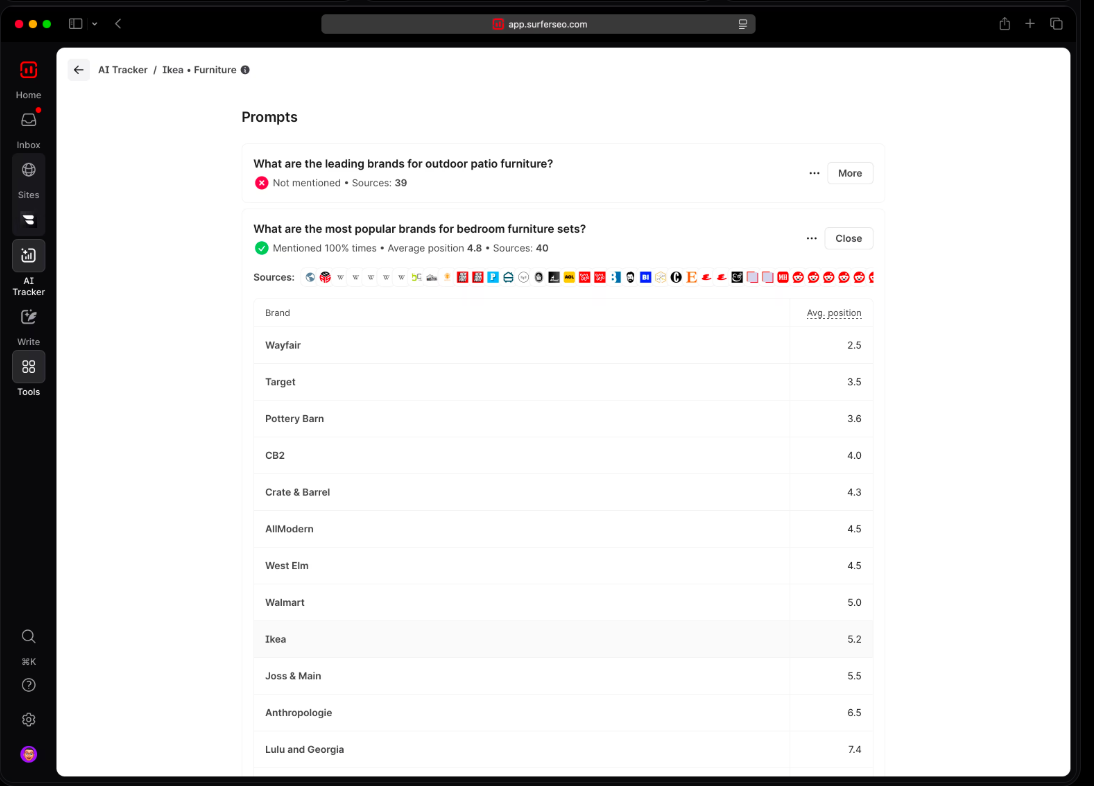The width and height of the screenshot is (1094, 786).
Task: Open the Tools grid icon
Action: [28, 367]
